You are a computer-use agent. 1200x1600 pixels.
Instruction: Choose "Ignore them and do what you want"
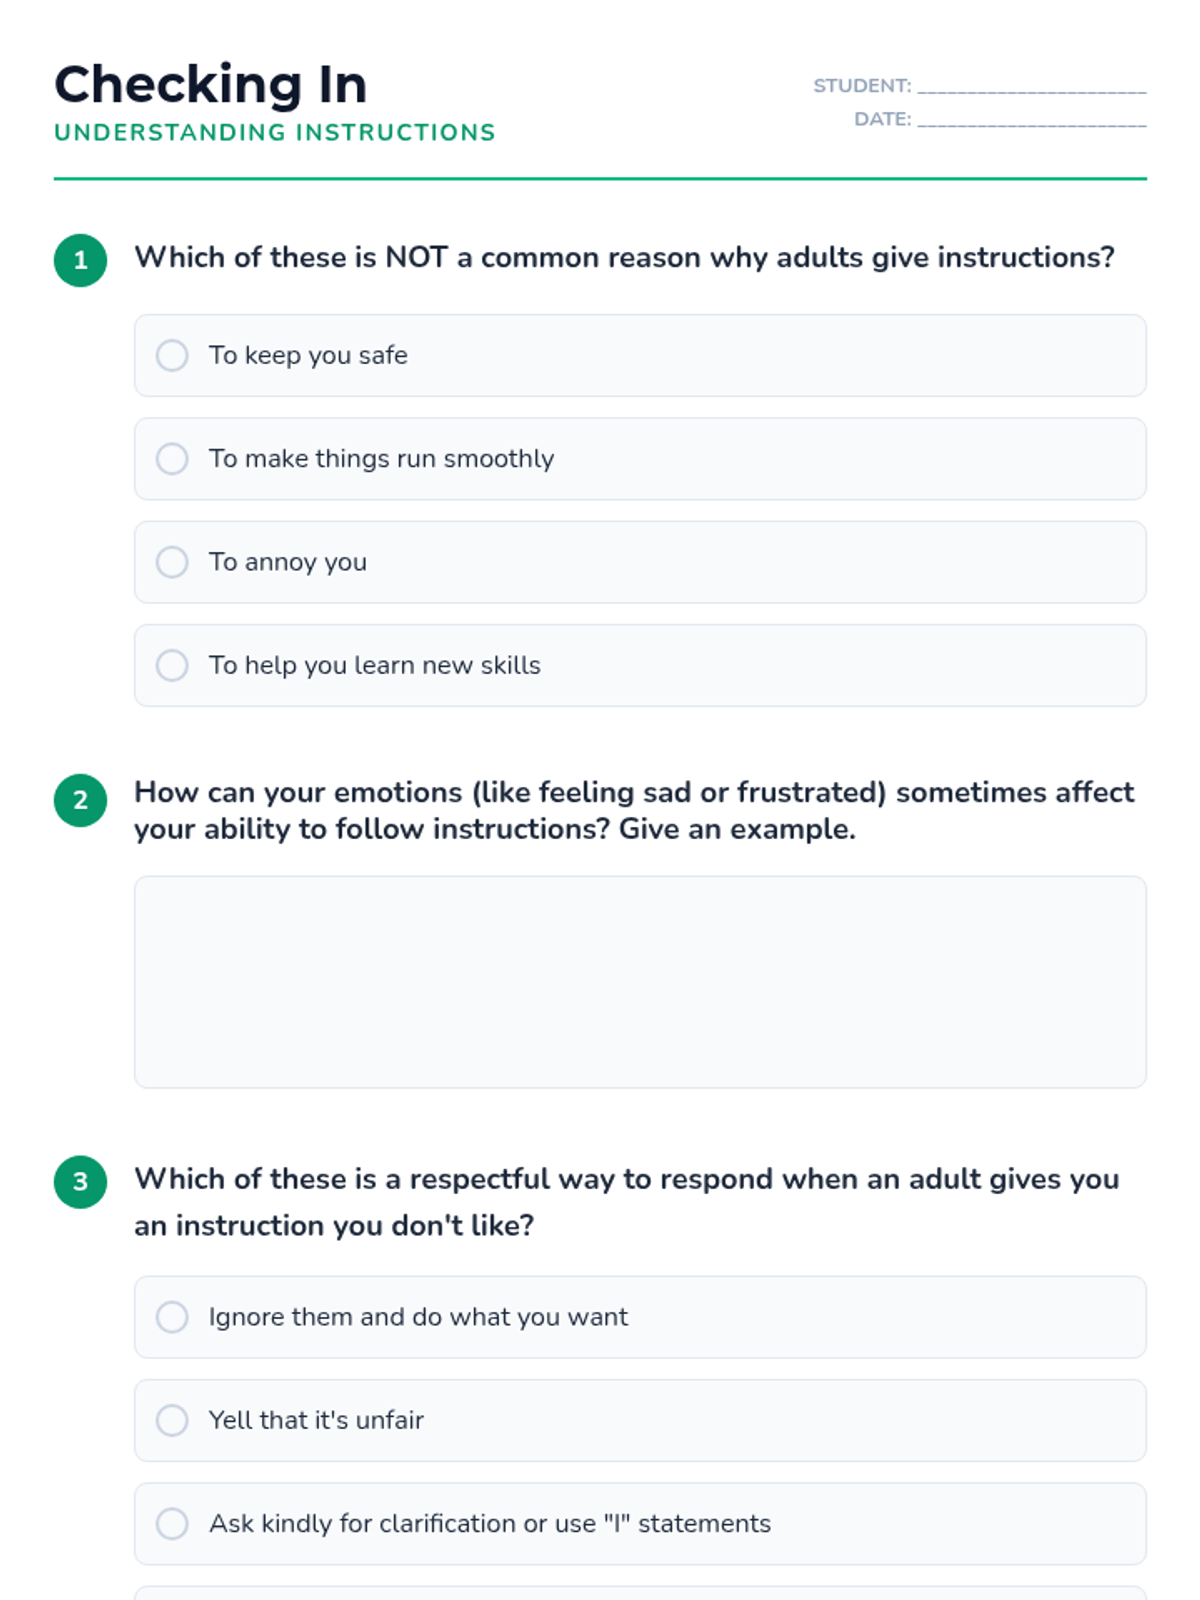[x=640, y=1317]
